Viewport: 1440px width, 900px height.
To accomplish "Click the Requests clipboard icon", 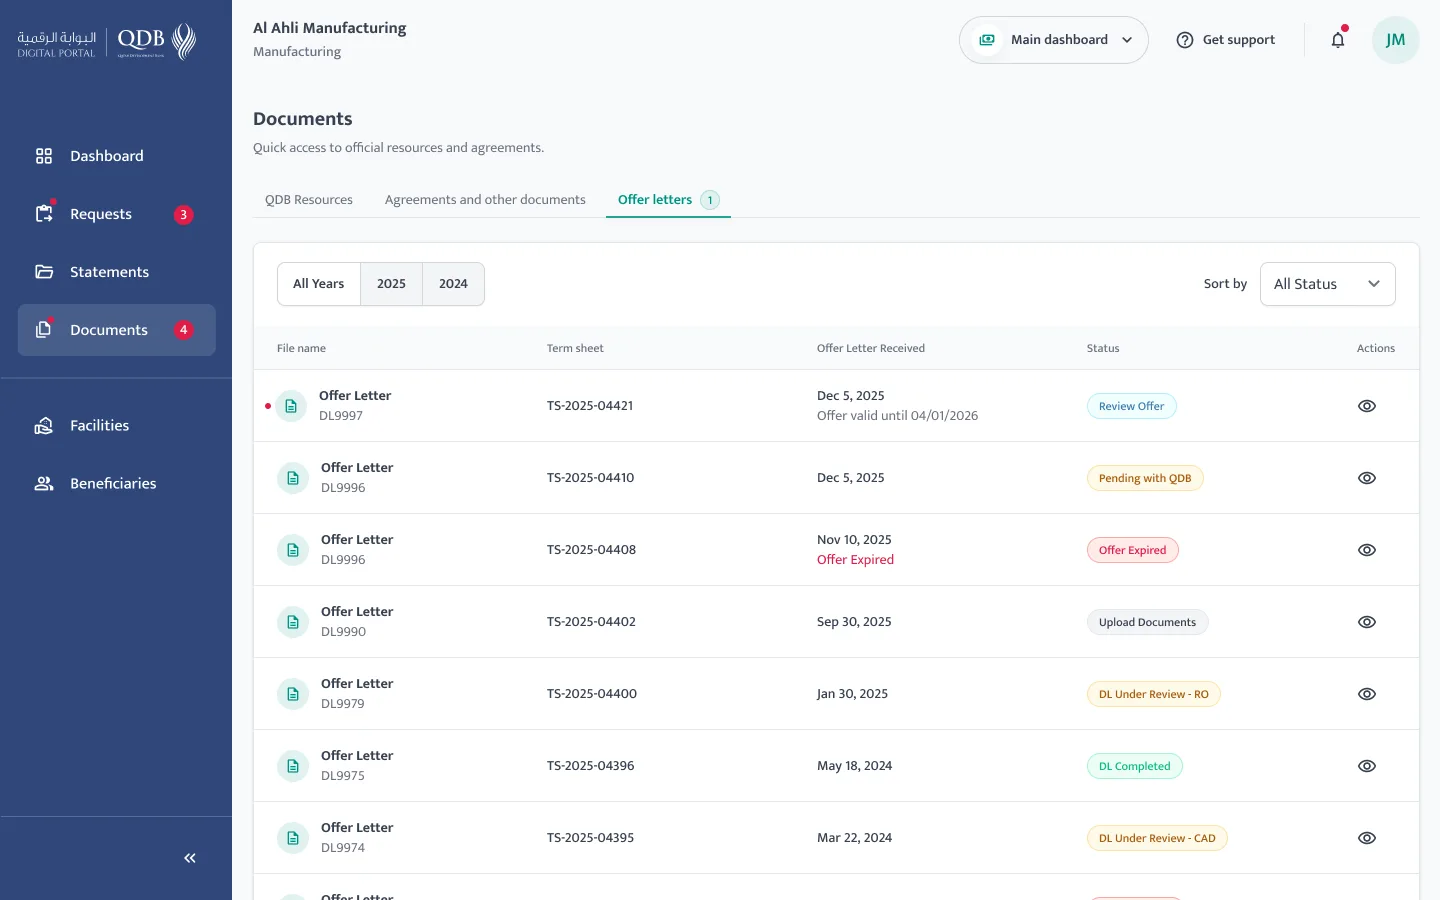I will click(x=44, y=214).
